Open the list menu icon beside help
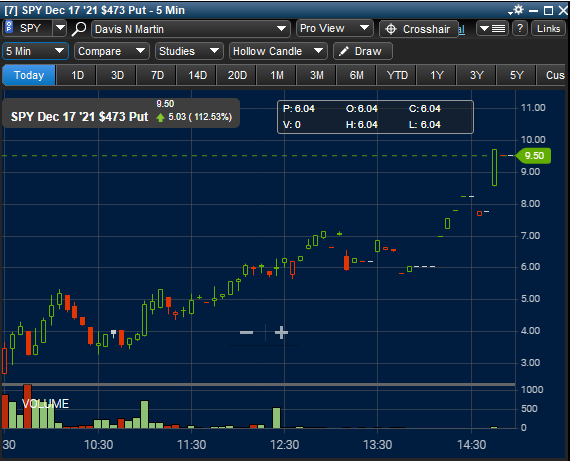Viewport: 570px width, 461px height. pyautogui.click(x=493, y=28)
